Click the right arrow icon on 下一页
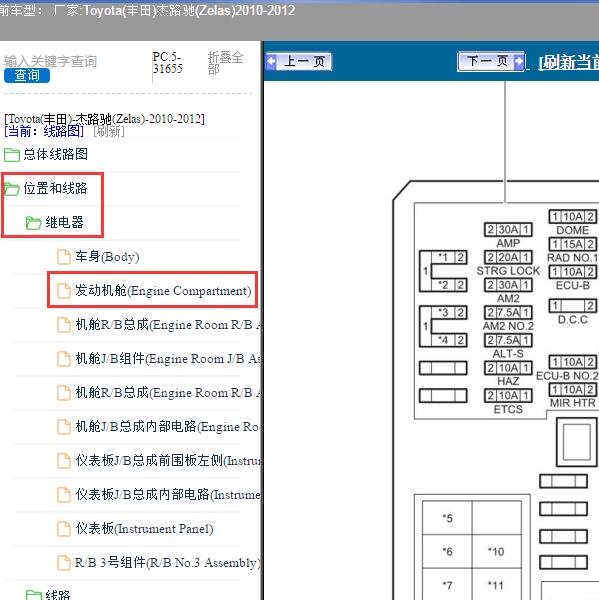The height and width of the screenshot is (600, 599). 519,61
